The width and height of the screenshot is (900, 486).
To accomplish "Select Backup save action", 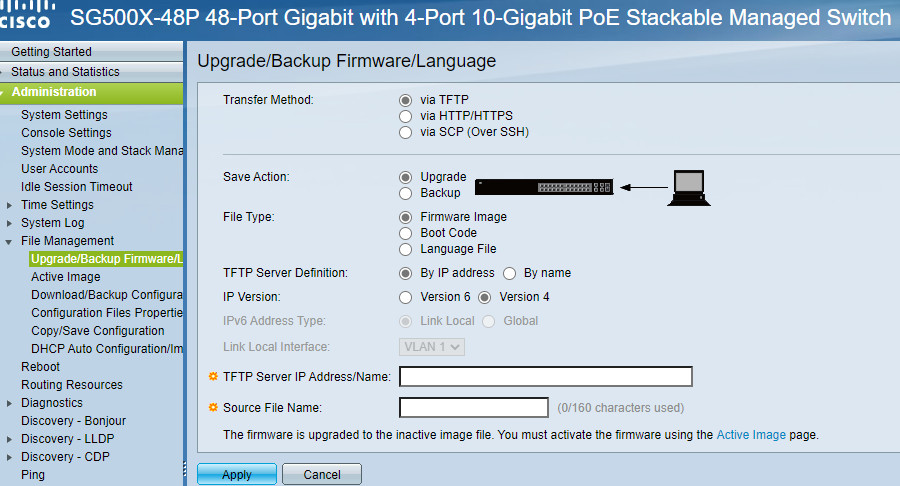I will [x=405, y=193].
